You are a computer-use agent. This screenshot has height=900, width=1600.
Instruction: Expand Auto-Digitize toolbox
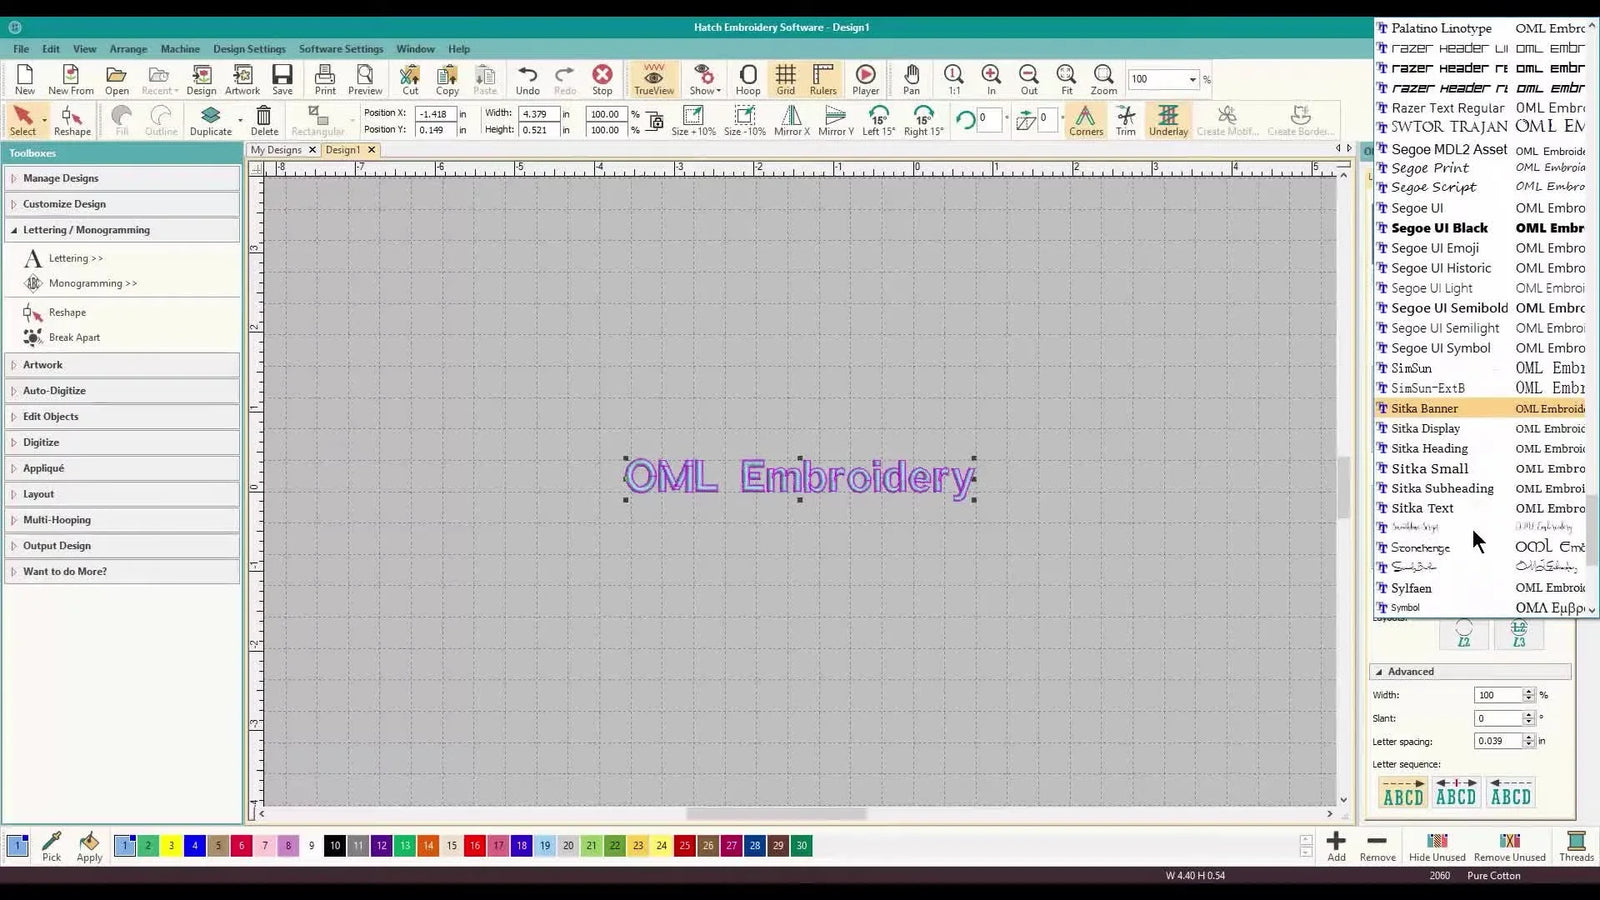[122, 391]
